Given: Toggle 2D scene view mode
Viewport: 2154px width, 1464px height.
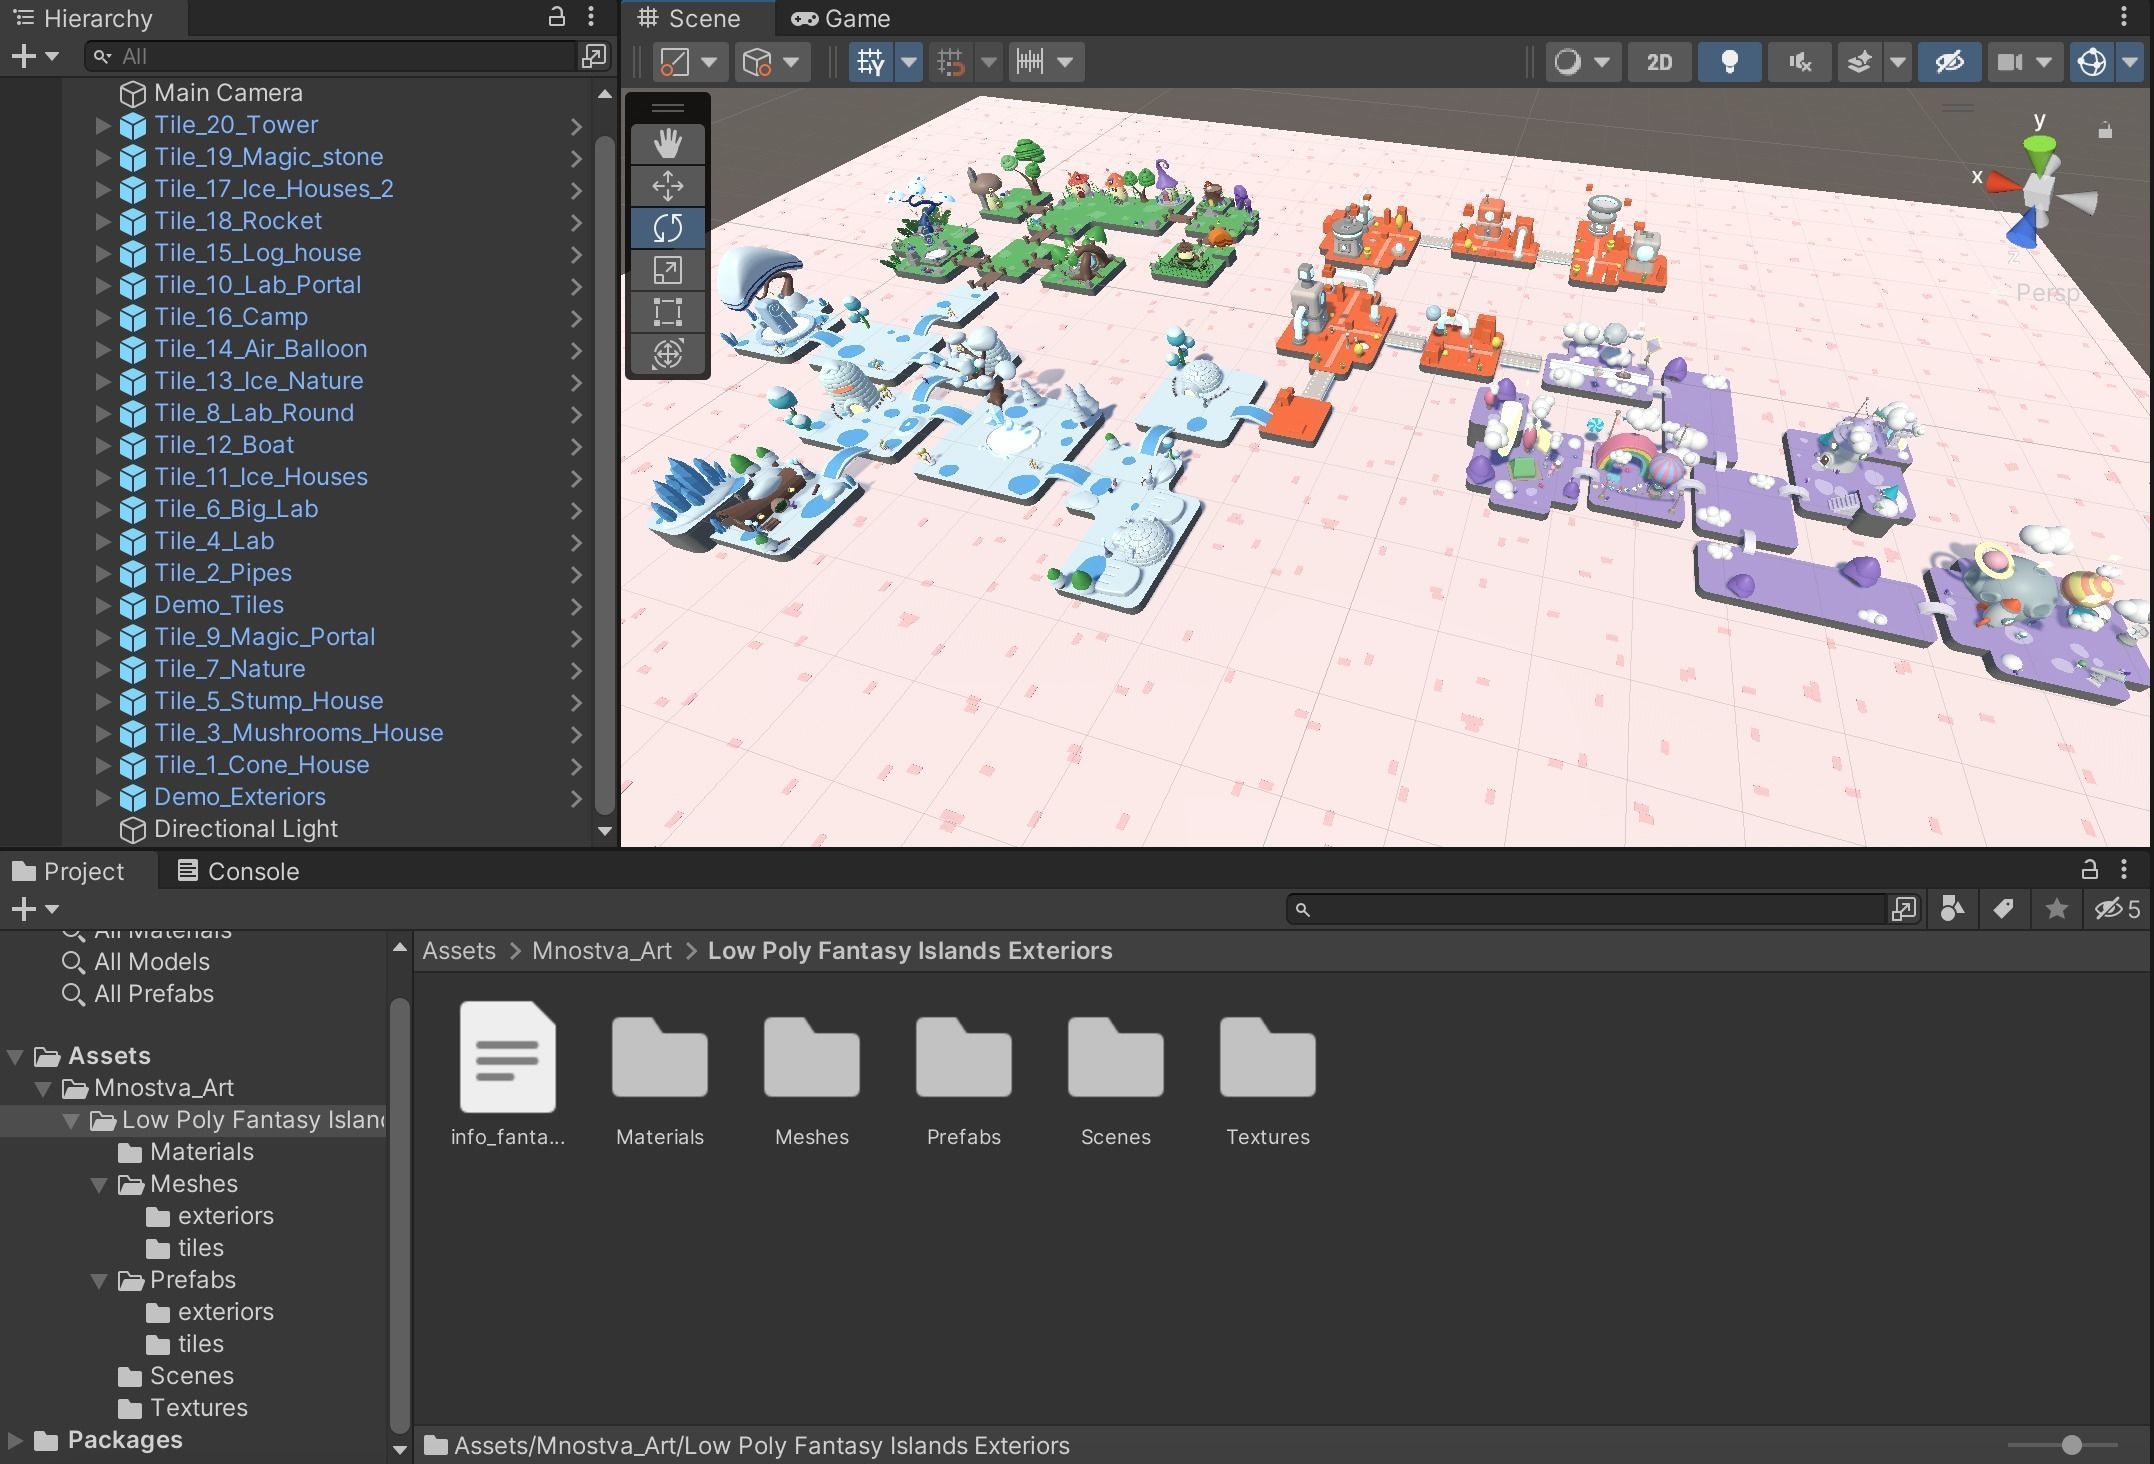Looking at the screenshot, I should click(1659, 62).
